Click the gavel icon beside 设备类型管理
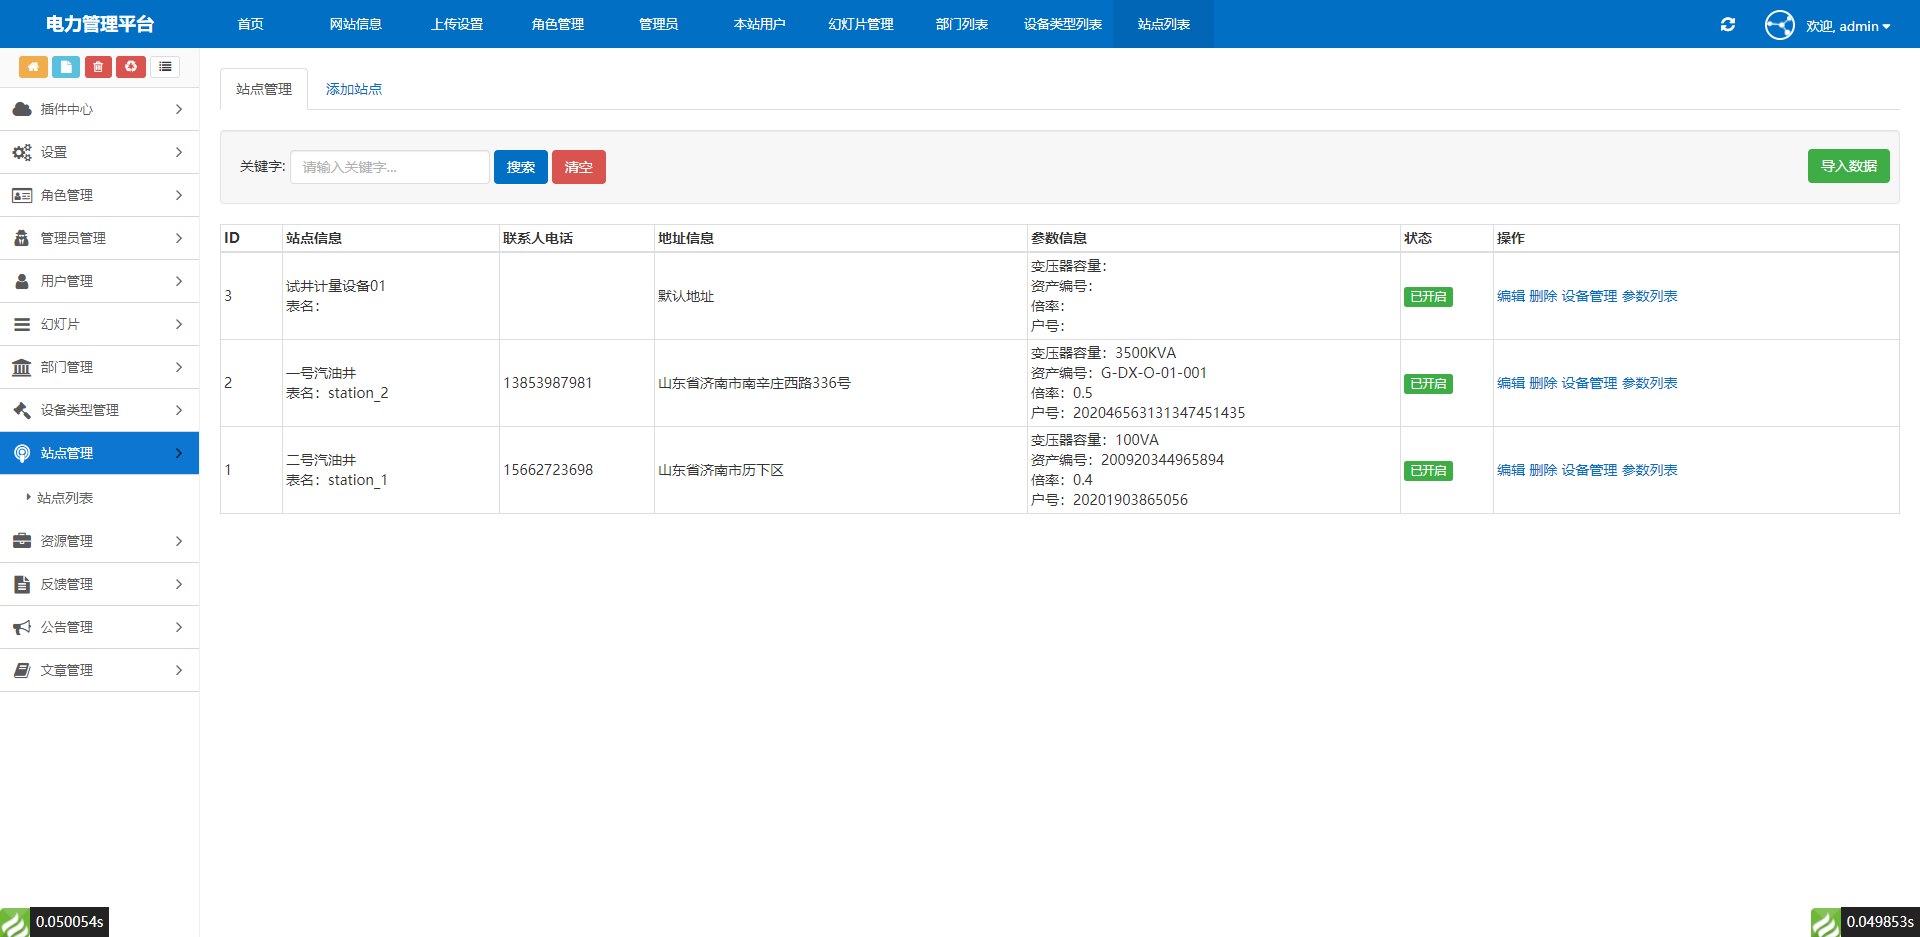The height and width of the screenshot is (937, 1920). tap(22, 410)
